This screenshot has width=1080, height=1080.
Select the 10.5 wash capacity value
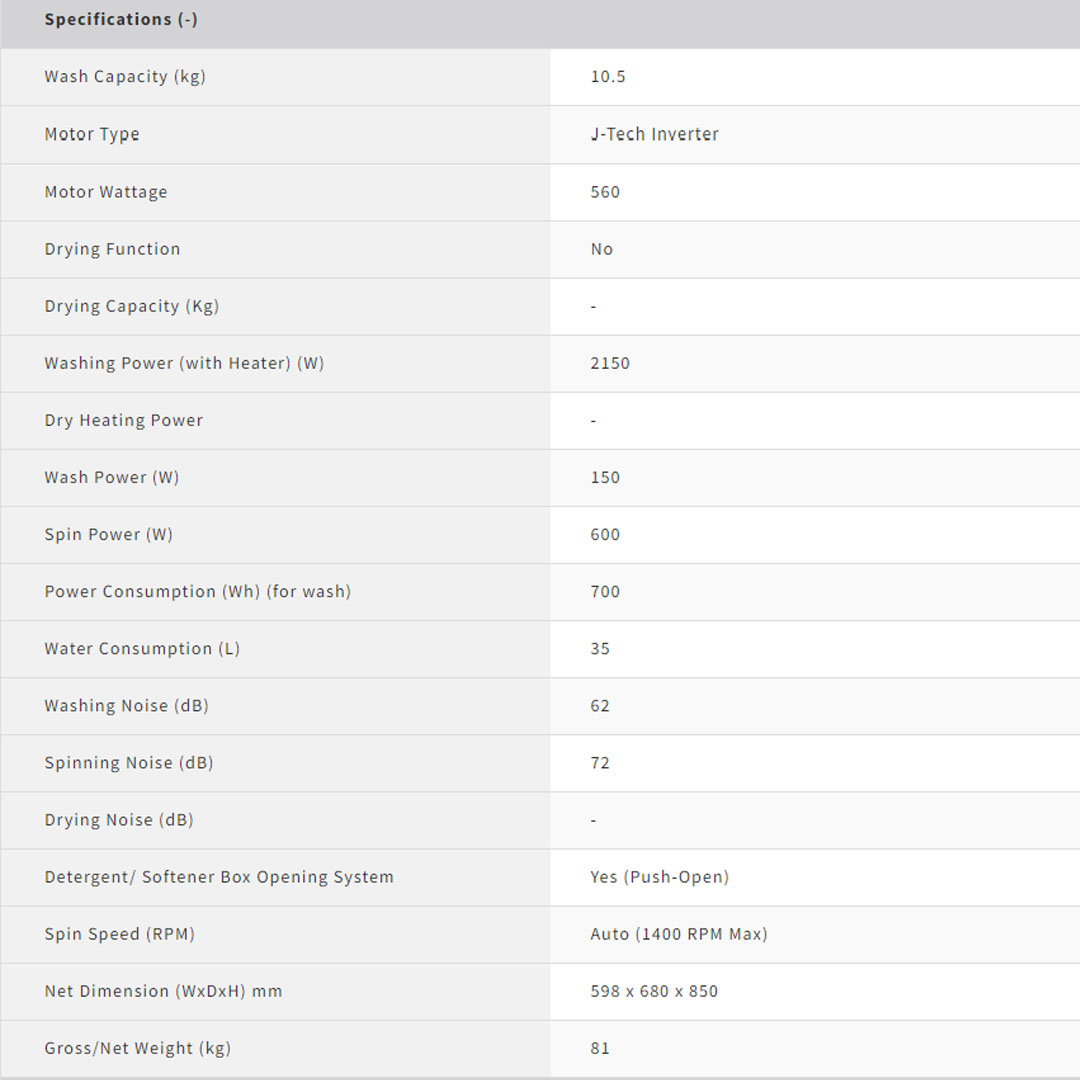click(x=608, y=77)
